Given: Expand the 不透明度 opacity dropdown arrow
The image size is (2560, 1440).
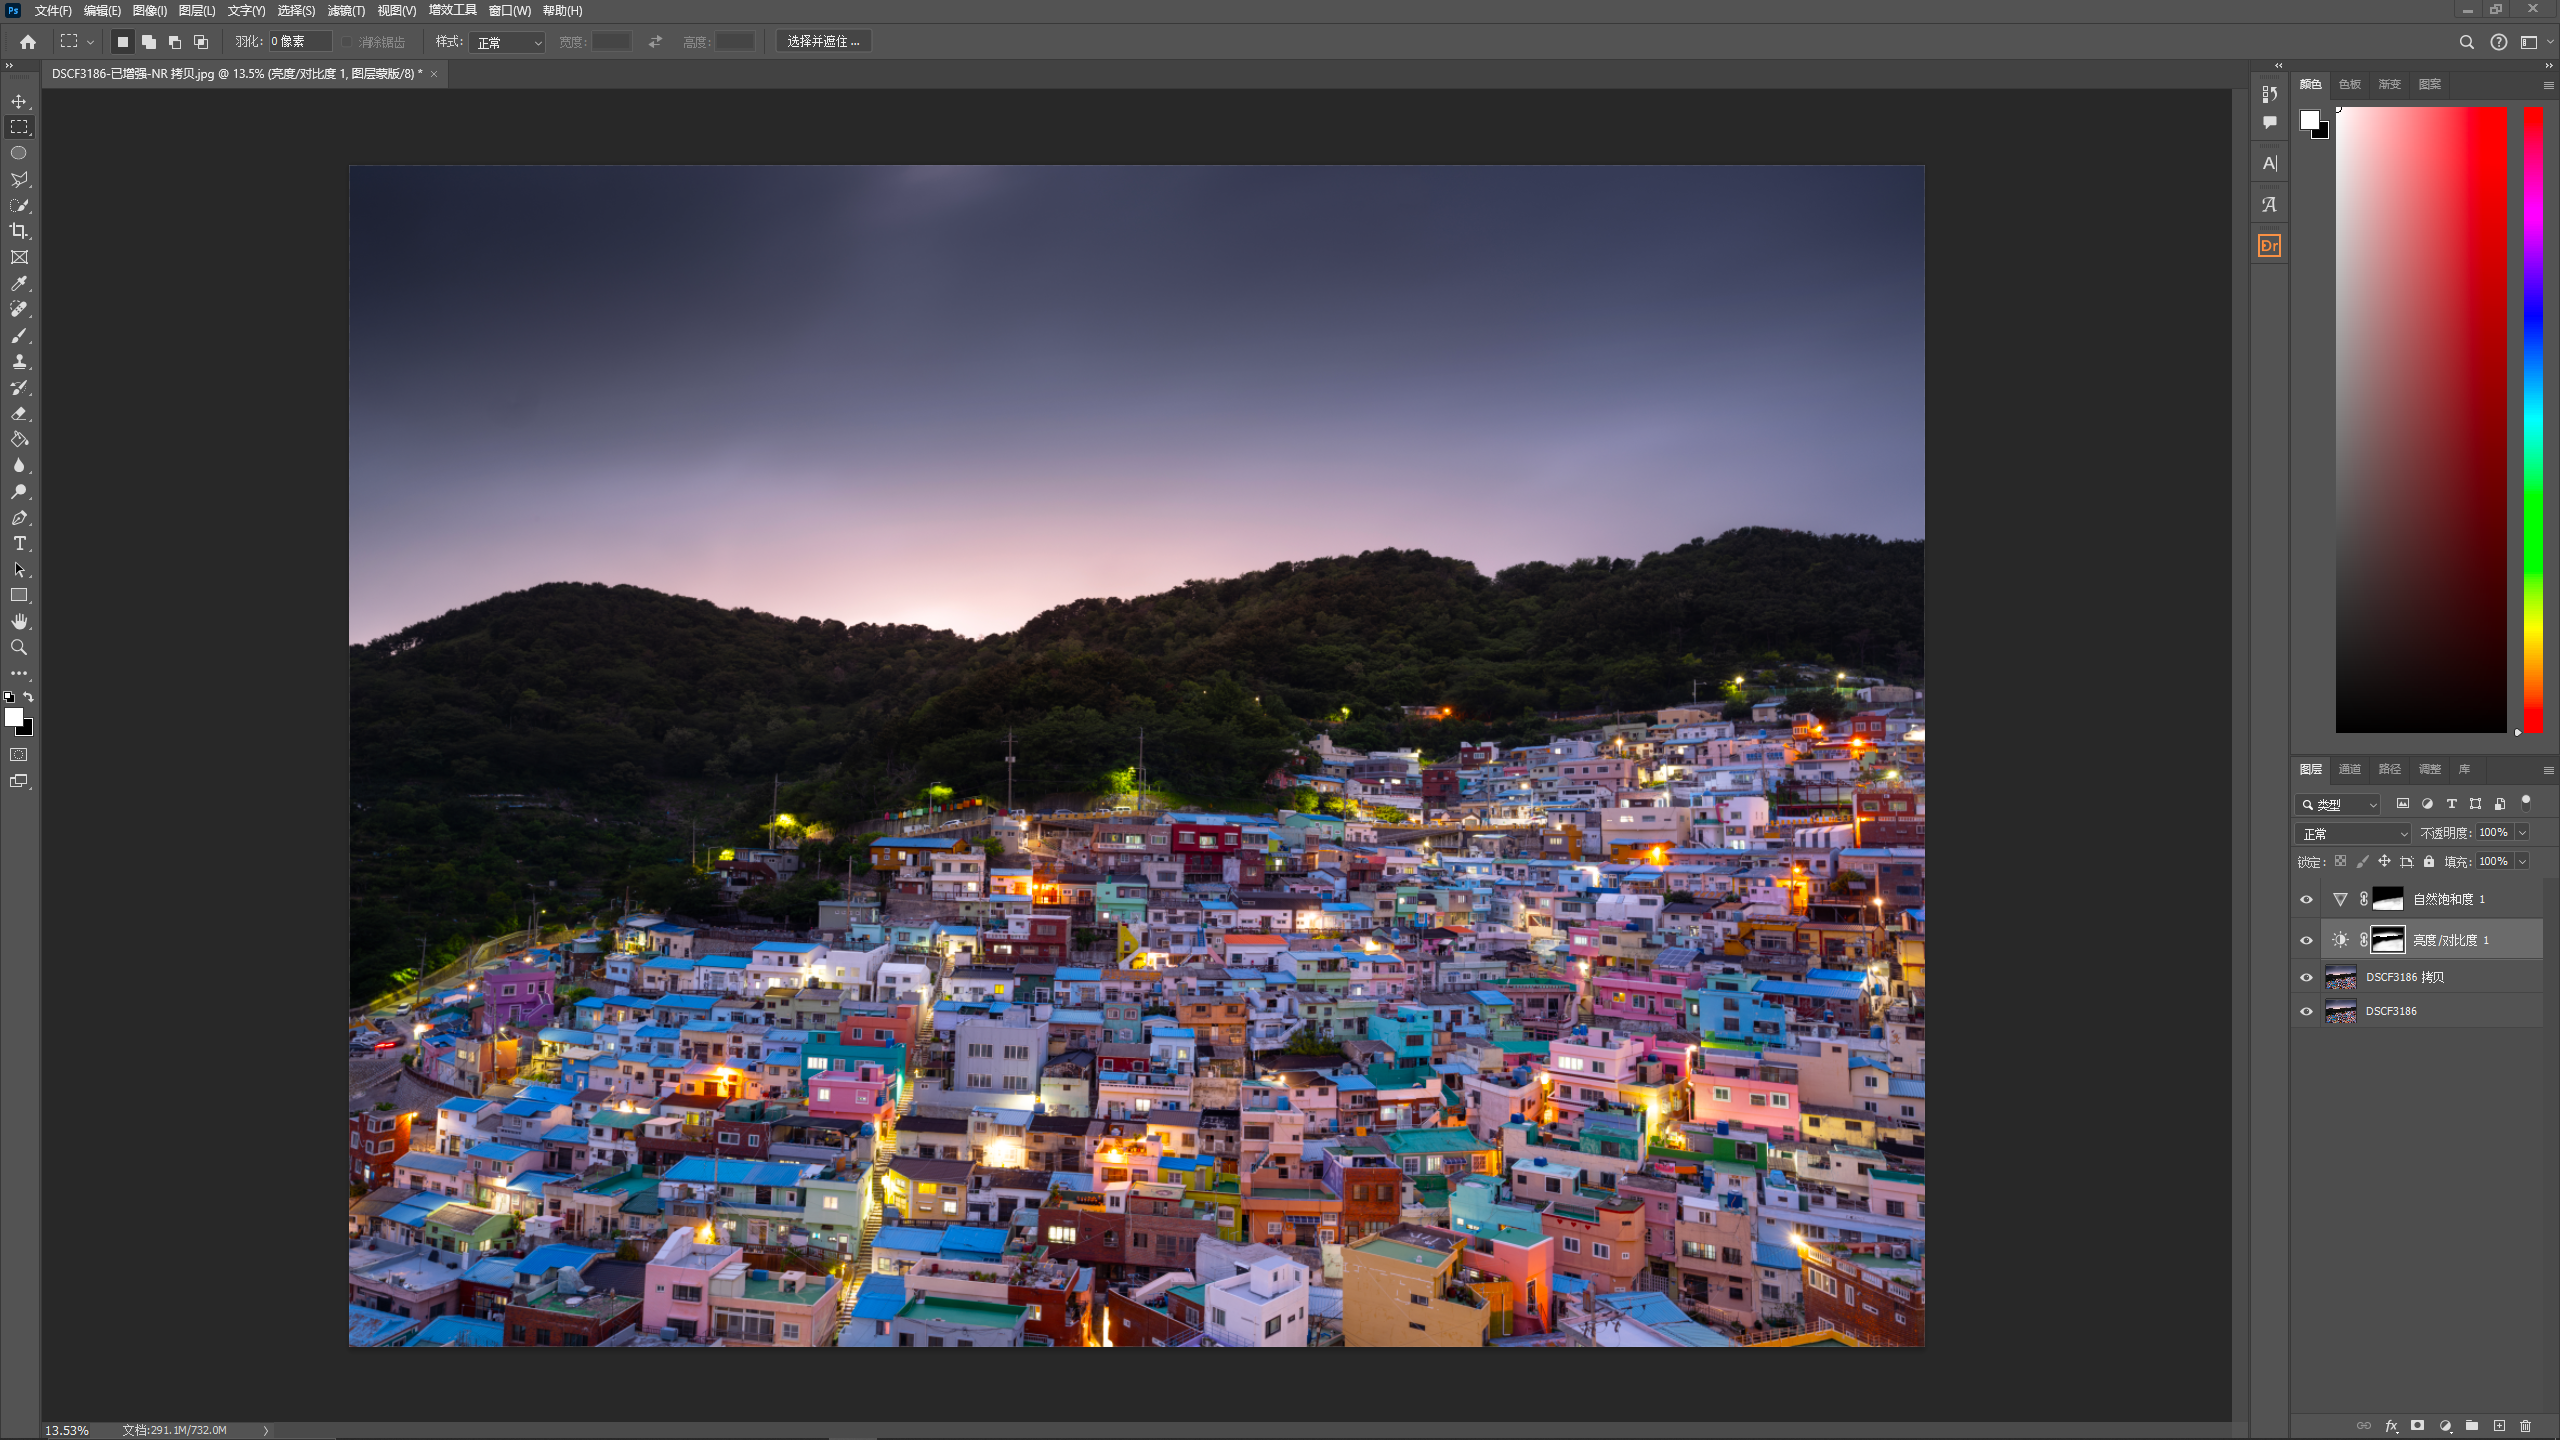Looking at the screenshot, I should pyautogui.click(x=2522, y=833).
